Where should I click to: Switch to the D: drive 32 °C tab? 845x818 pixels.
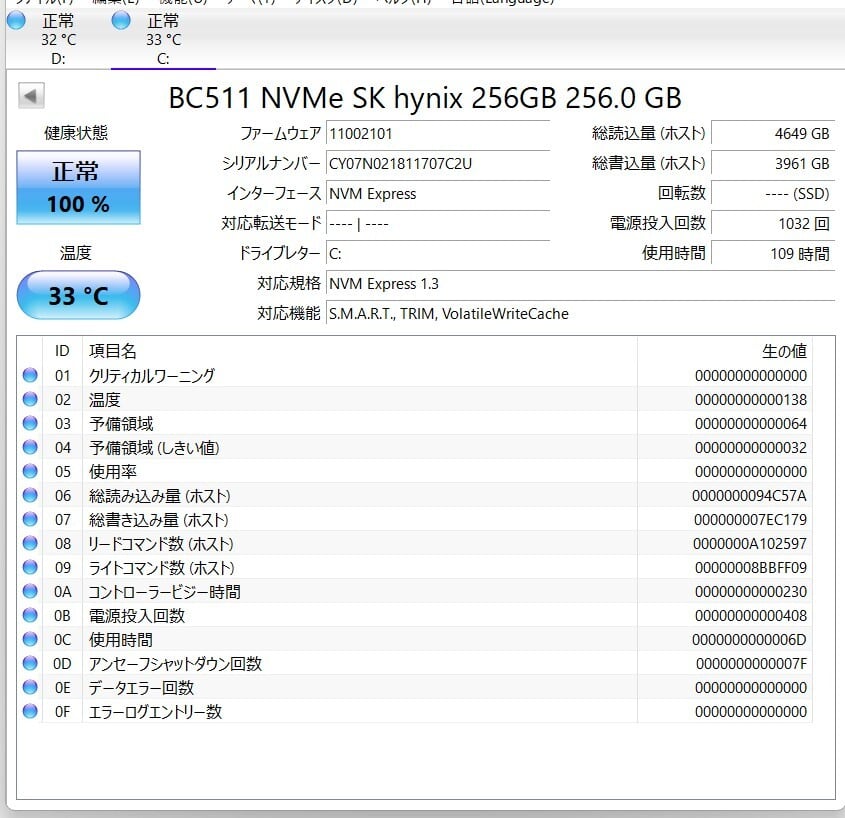[56, 39]
